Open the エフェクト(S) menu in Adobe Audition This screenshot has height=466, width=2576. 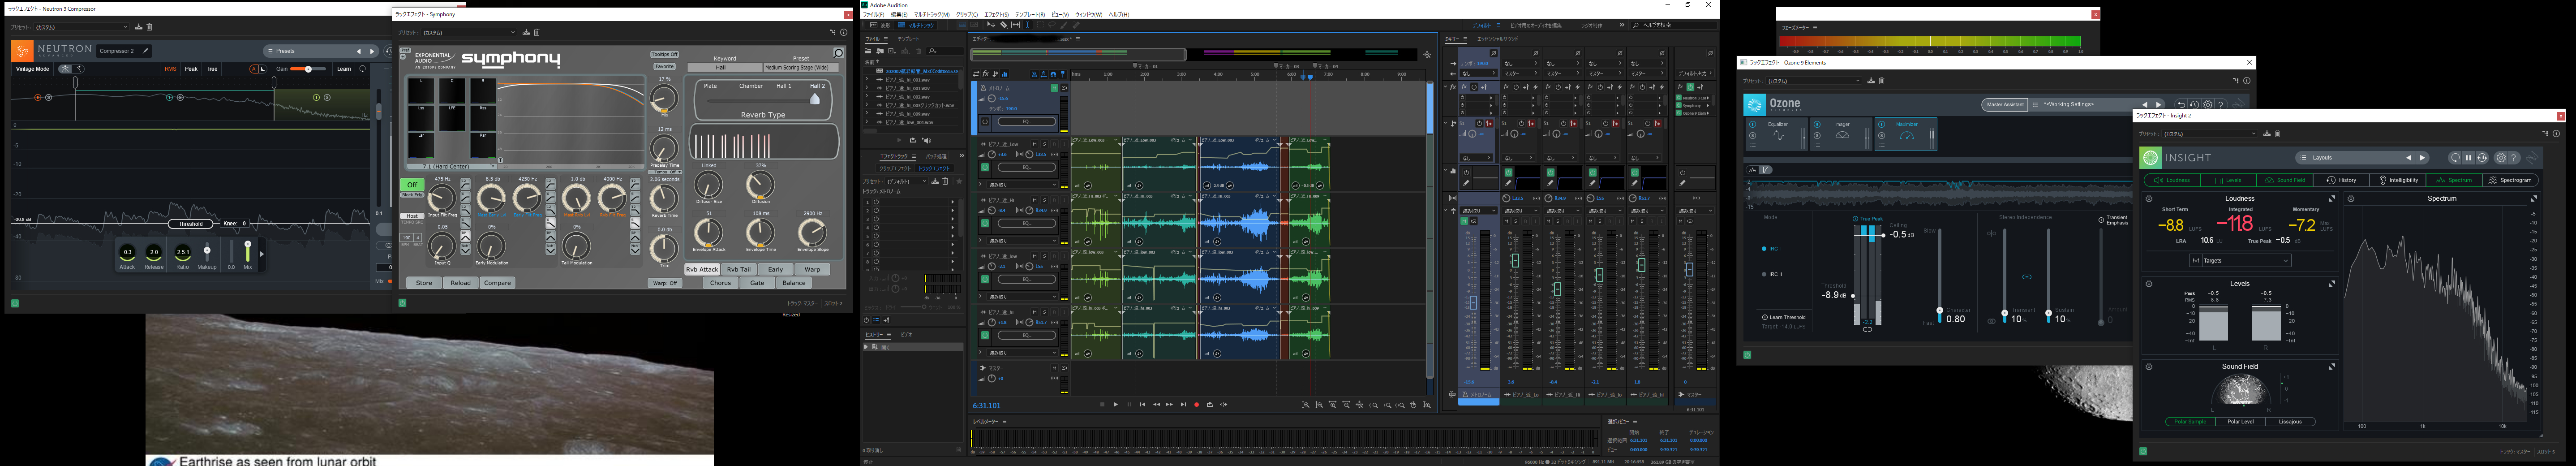coord(996,15)
